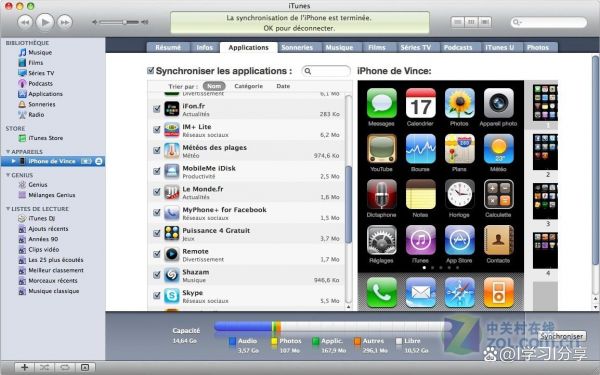Open the iTunes U tab
The width and height of the screenshot is (600, 375).
pyautogui.click(x=500, y=47)
